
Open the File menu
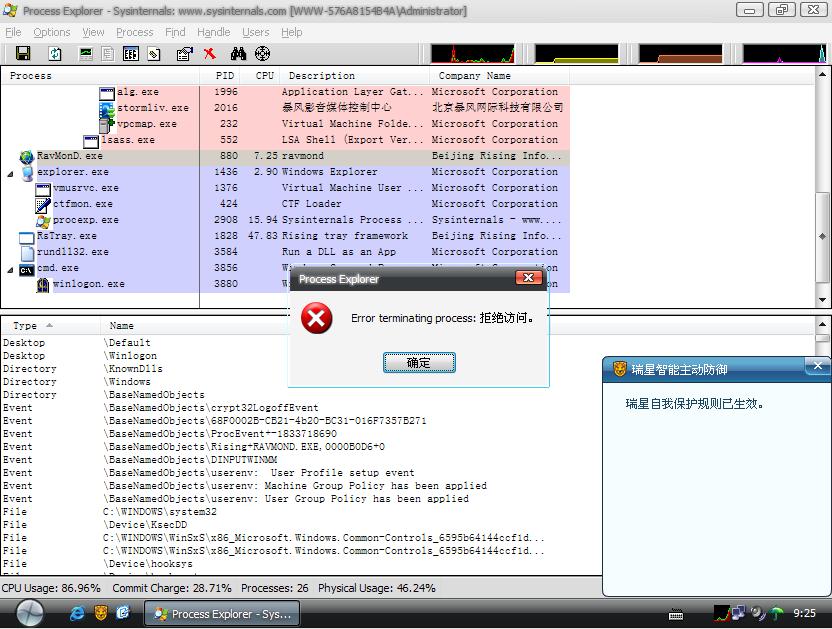point(13,32)
